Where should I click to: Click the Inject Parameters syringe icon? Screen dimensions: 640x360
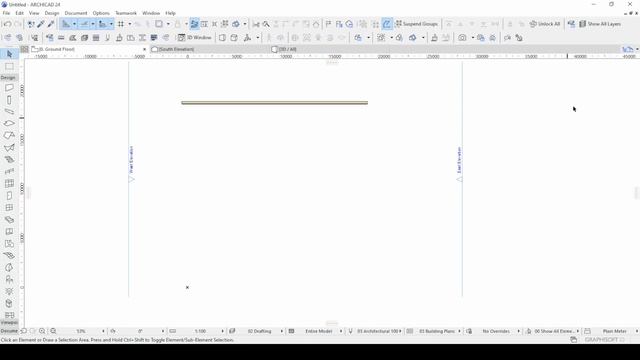pos(51,24)
